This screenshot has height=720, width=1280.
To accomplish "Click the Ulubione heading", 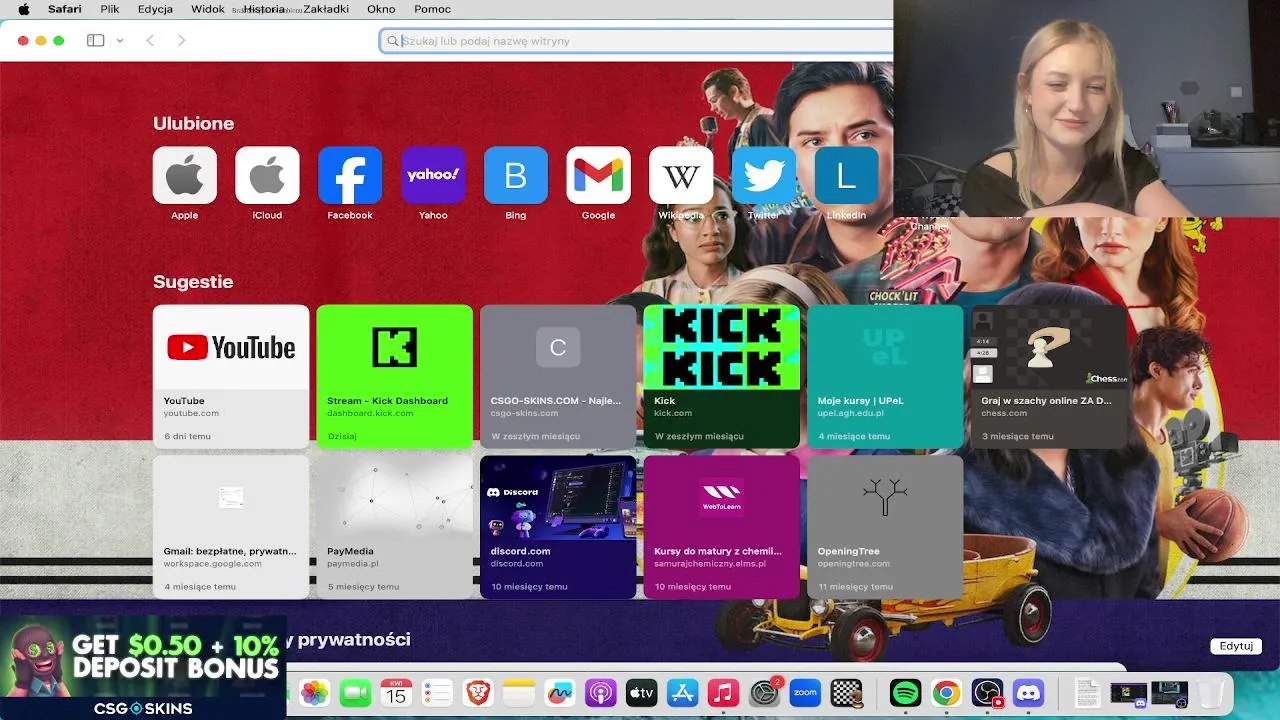I will click(x=193, y=123).
